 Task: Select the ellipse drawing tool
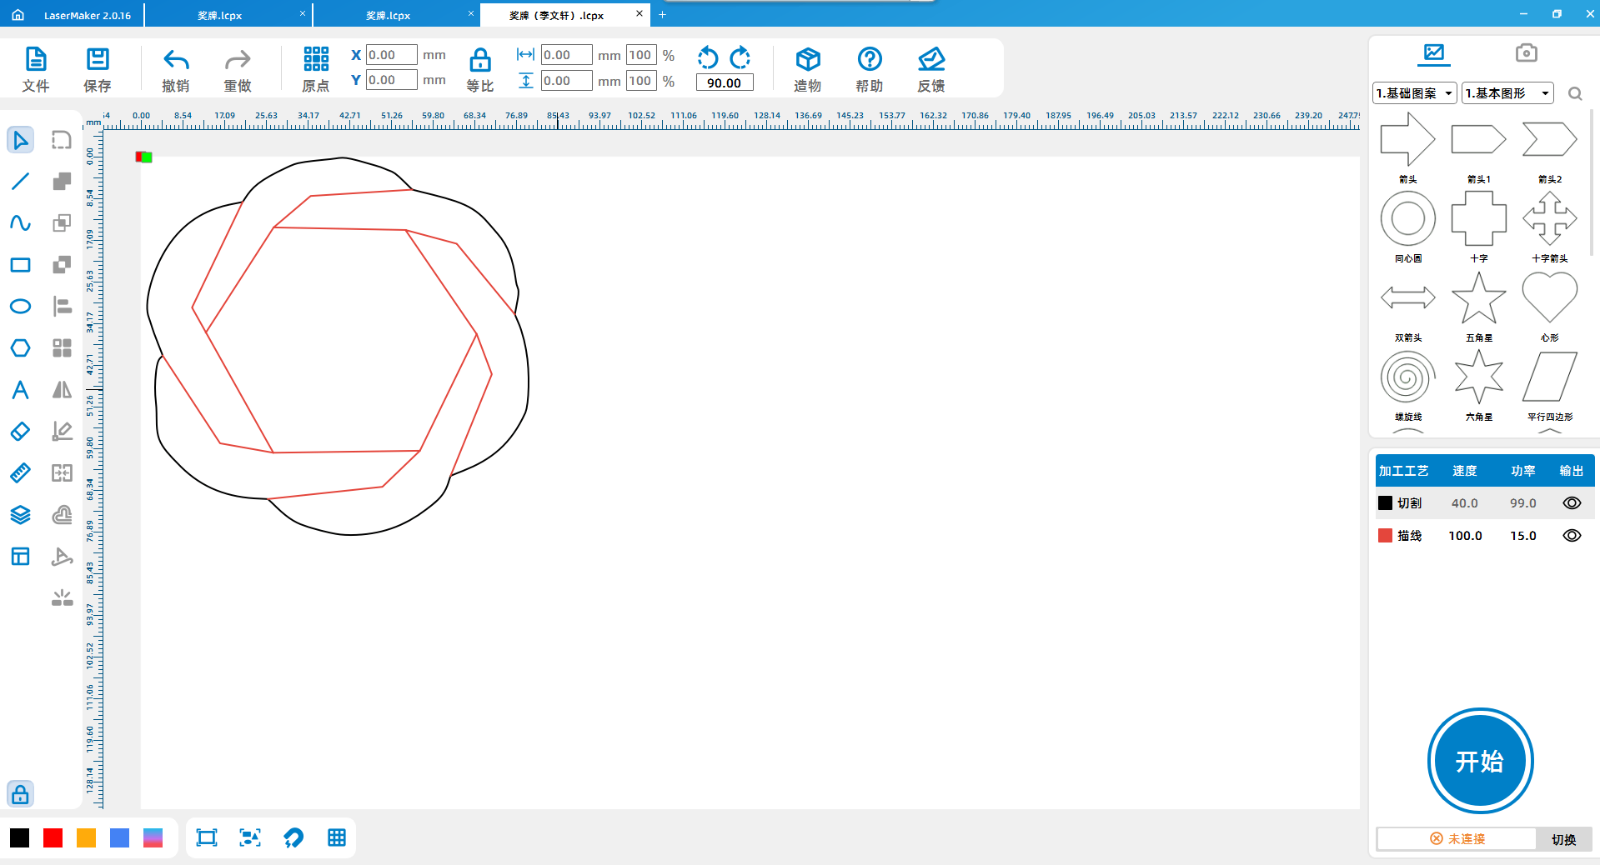(20, 307)
